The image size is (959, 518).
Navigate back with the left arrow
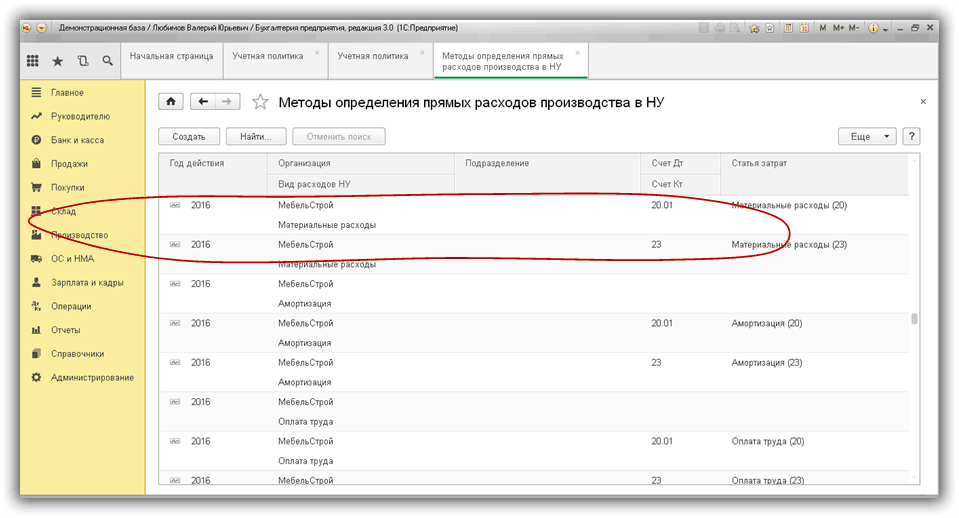click(x=204, y=102)
